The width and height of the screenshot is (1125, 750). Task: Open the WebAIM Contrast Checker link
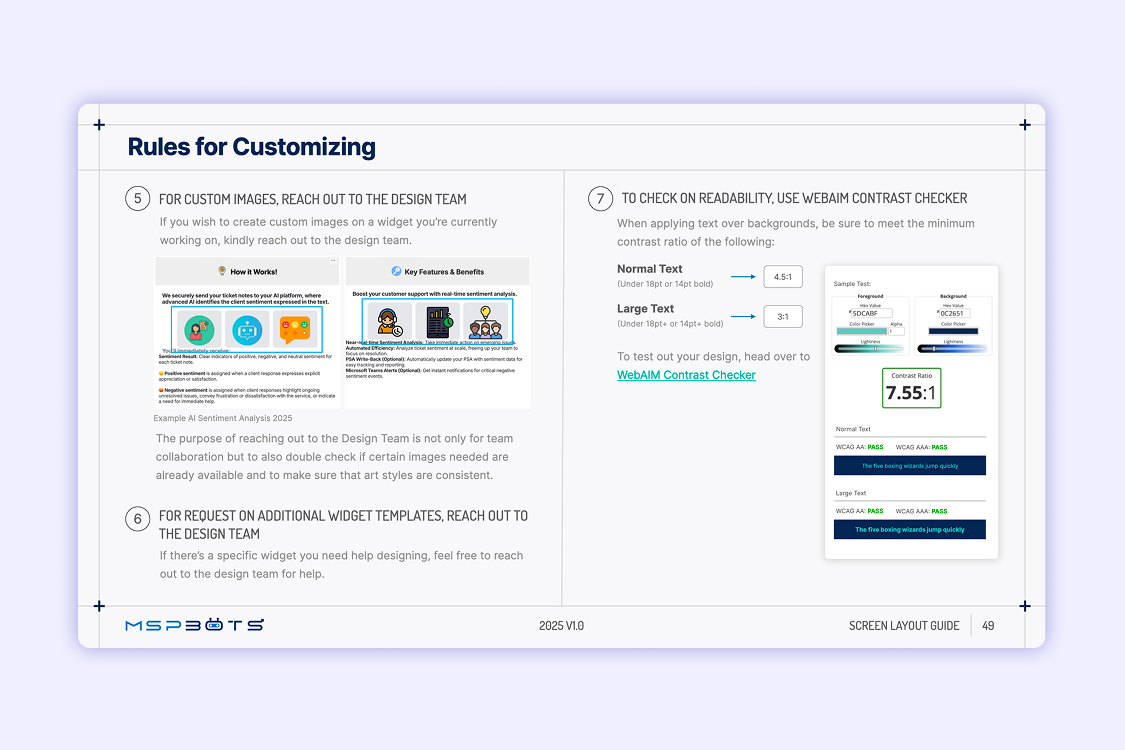pyautogui.click(x=686, y=375)
